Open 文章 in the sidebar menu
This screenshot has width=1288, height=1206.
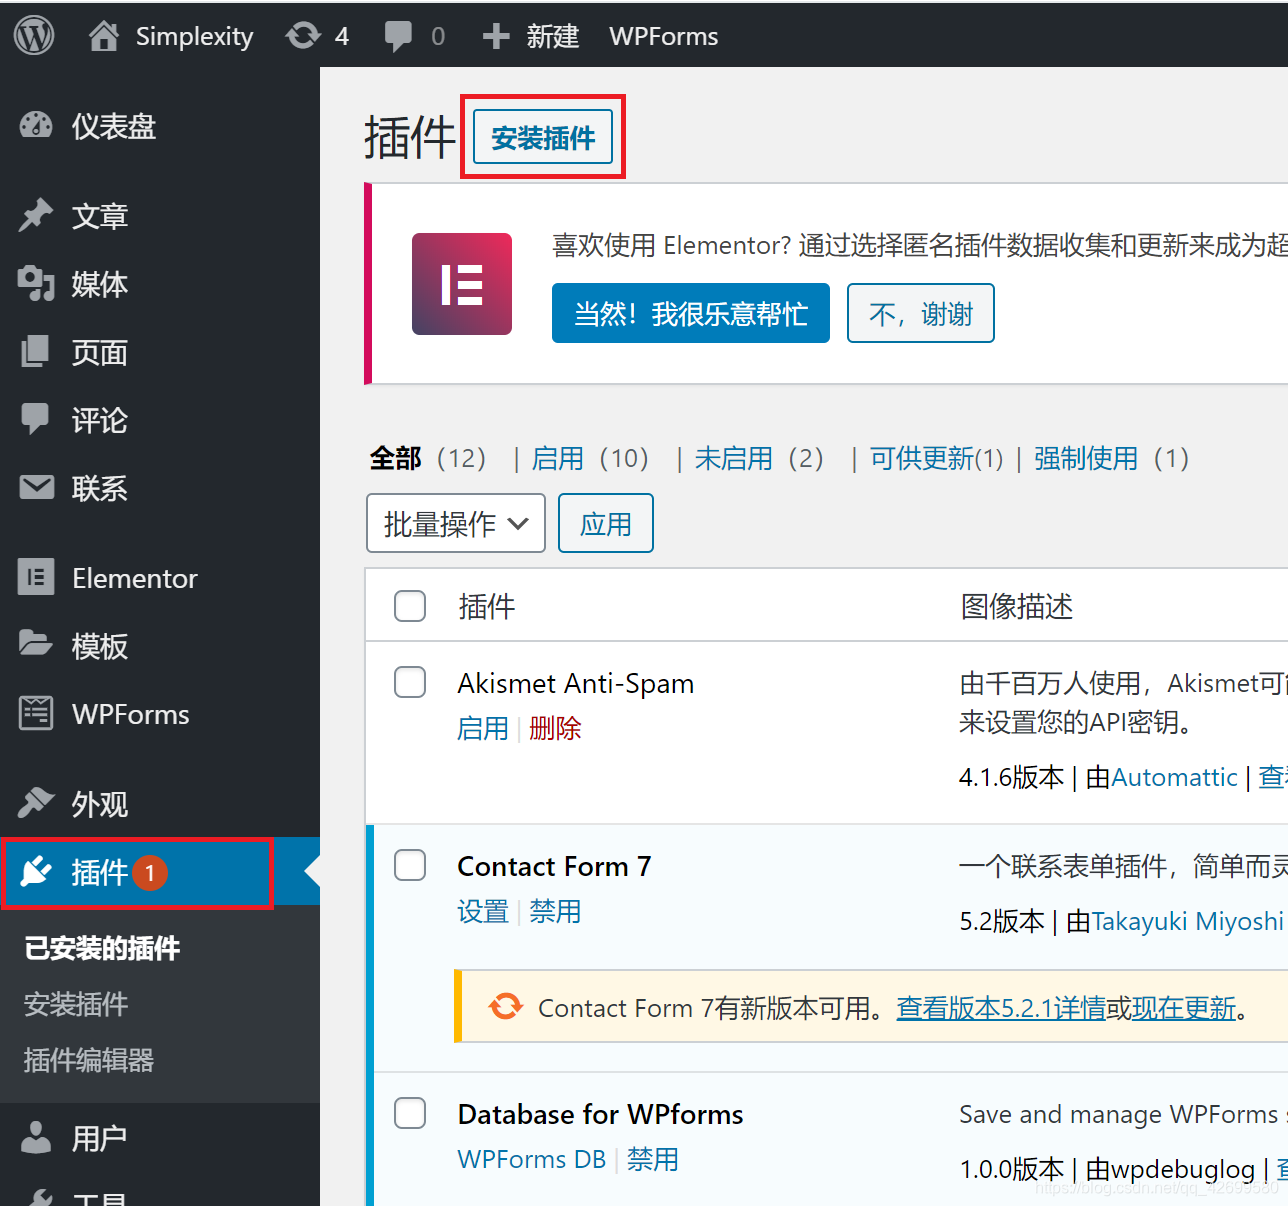(x=100, y=216)
